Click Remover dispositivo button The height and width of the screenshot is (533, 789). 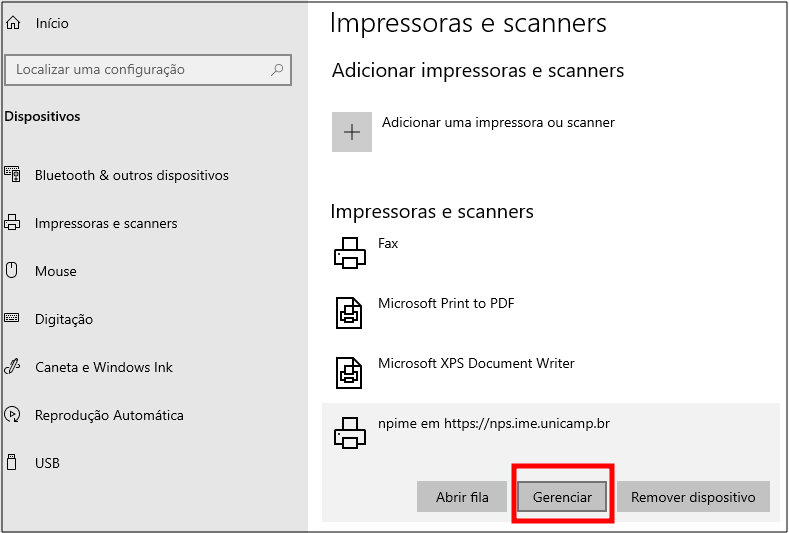point(693,497)
